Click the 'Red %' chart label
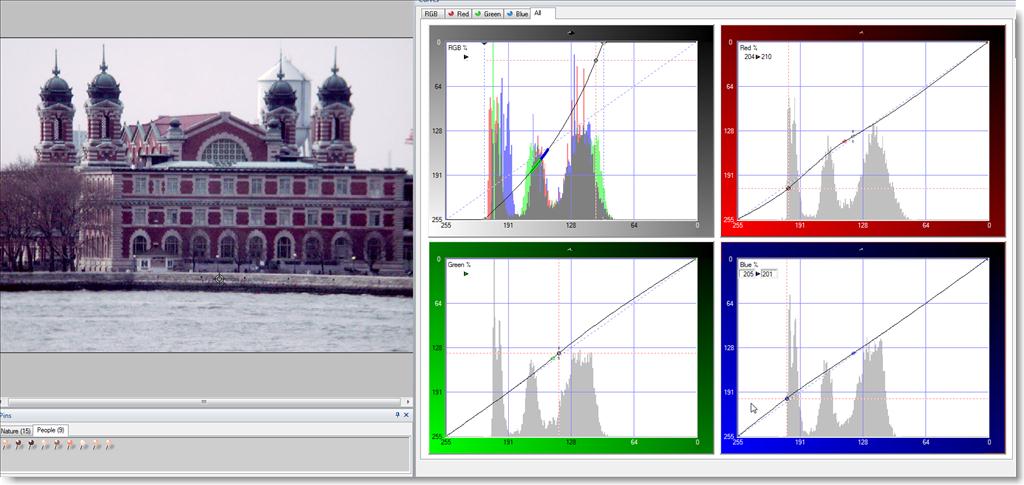The width and height of the screenshot is (1024, 485). click(750, 48)
